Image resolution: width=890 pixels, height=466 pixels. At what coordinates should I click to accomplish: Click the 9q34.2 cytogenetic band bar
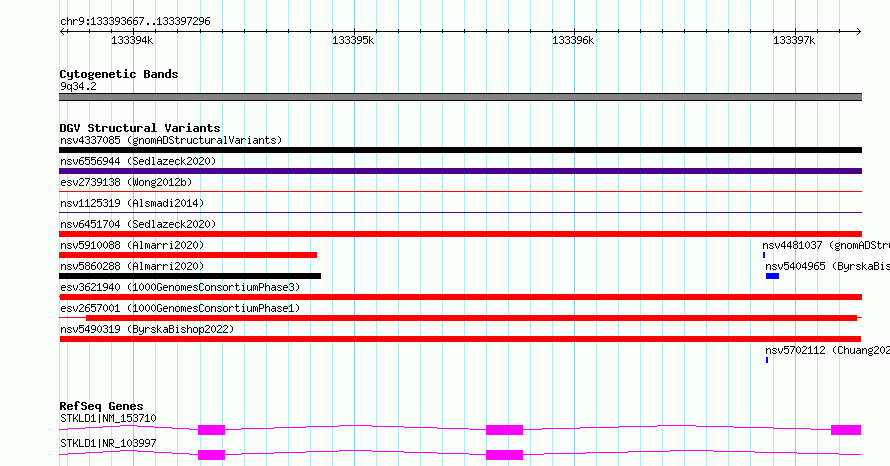click(460, 97)
